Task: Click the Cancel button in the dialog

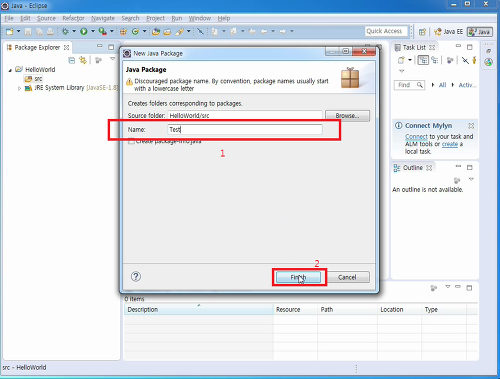Action: (347, 277)
